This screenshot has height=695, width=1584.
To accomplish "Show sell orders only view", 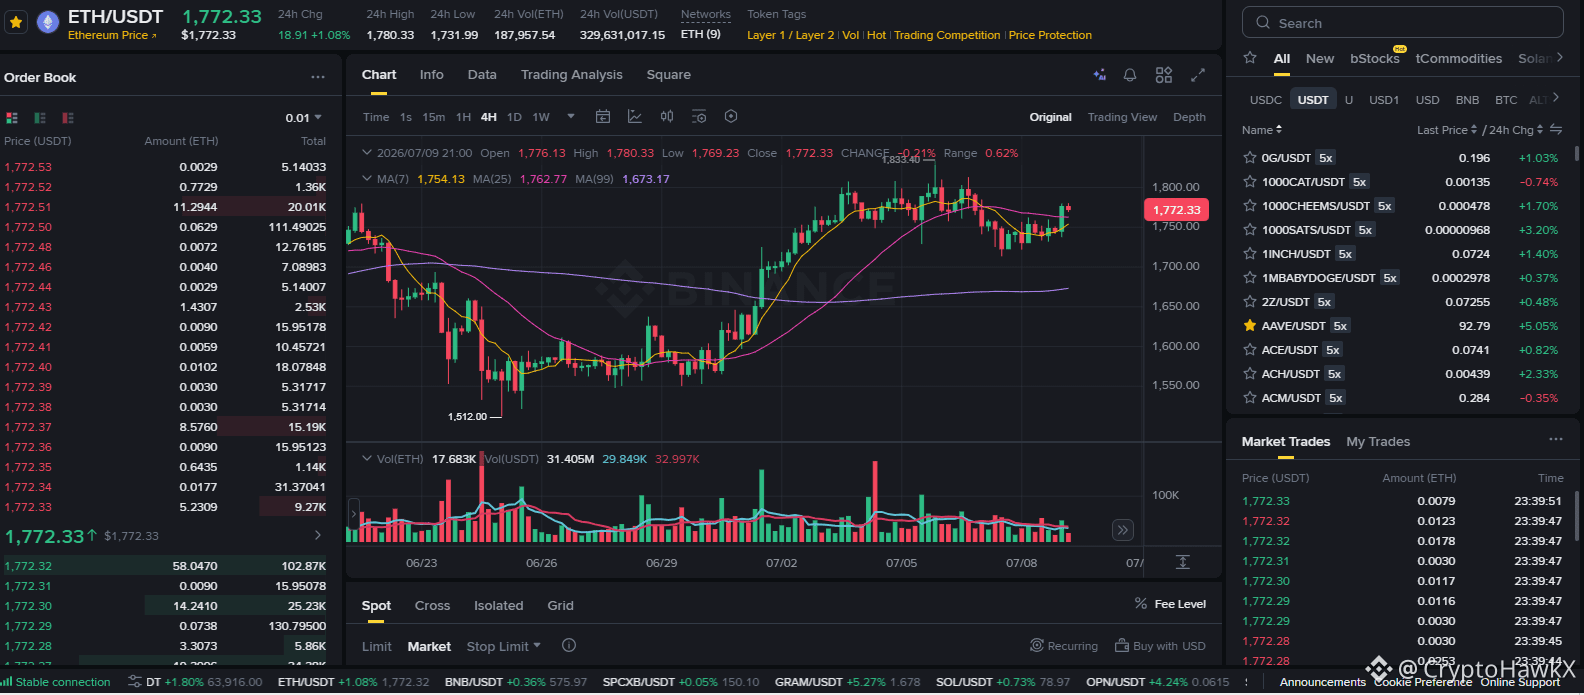I will (68, 118).
